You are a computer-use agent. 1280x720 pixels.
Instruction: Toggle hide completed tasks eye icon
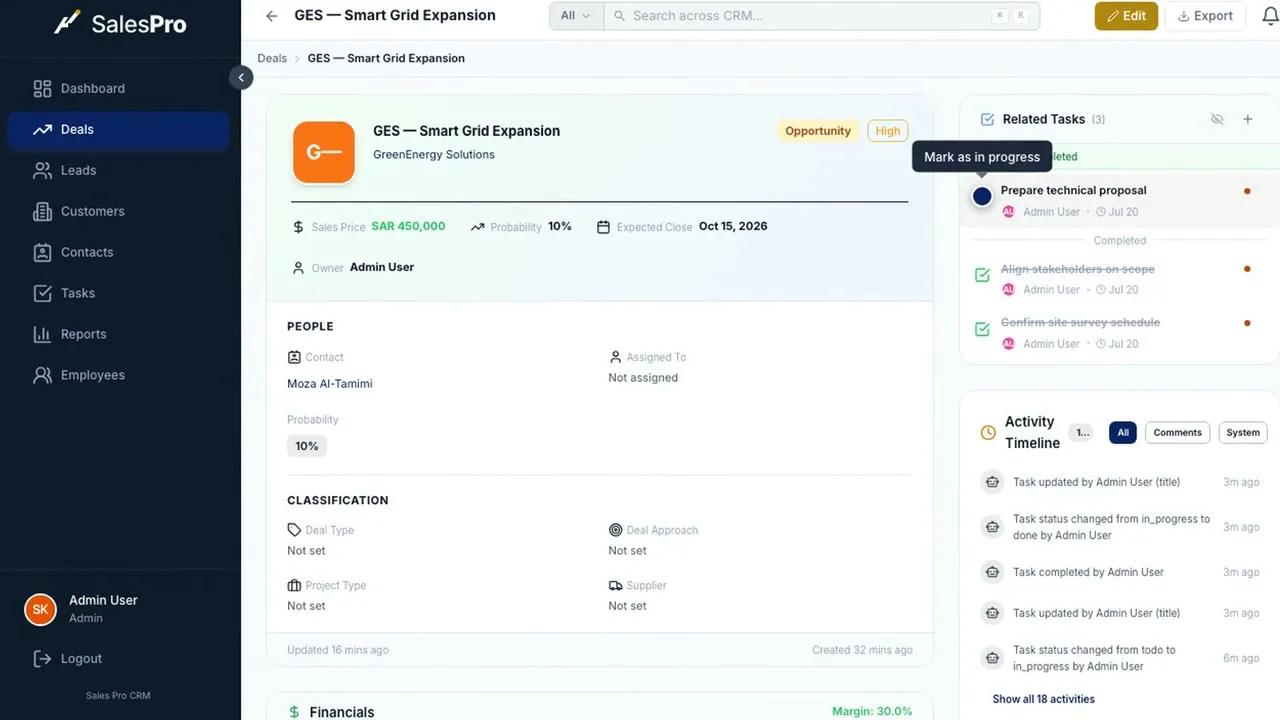tap(1217, 119)
